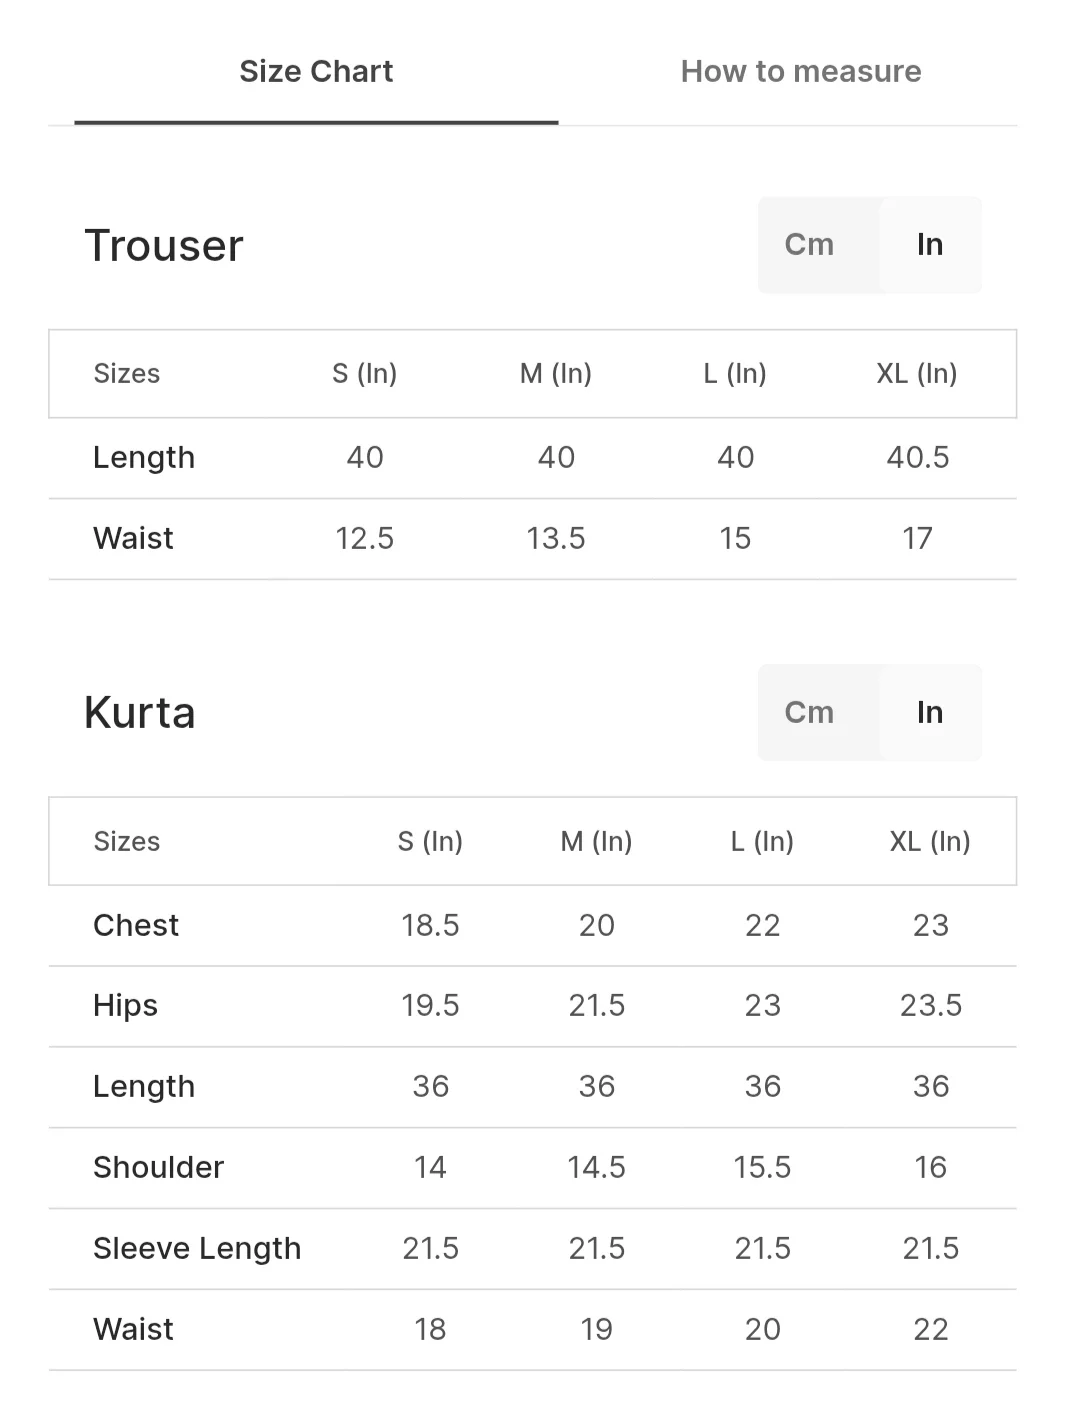
Task: Toggle Trouser units to In
Action: (930, 245)
